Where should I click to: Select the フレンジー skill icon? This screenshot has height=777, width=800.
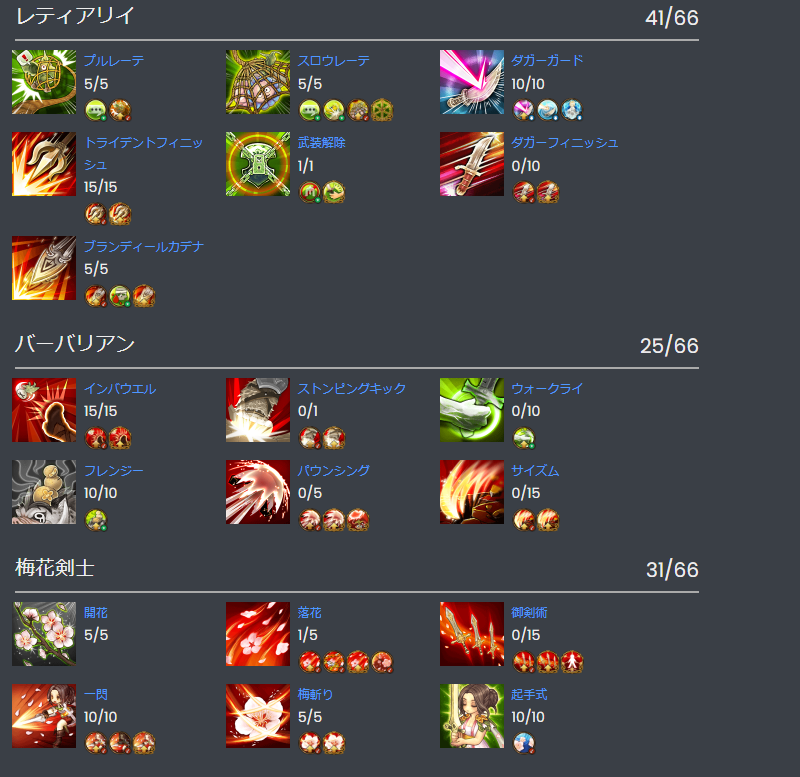tap(44, 492)
